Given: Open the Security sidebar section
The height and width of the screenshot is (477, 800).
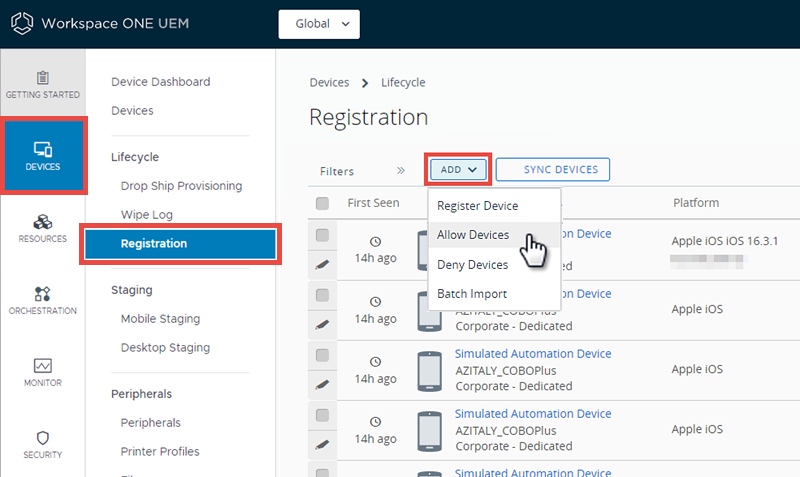Looking at the screenshot, I should [x=43, y=444].
